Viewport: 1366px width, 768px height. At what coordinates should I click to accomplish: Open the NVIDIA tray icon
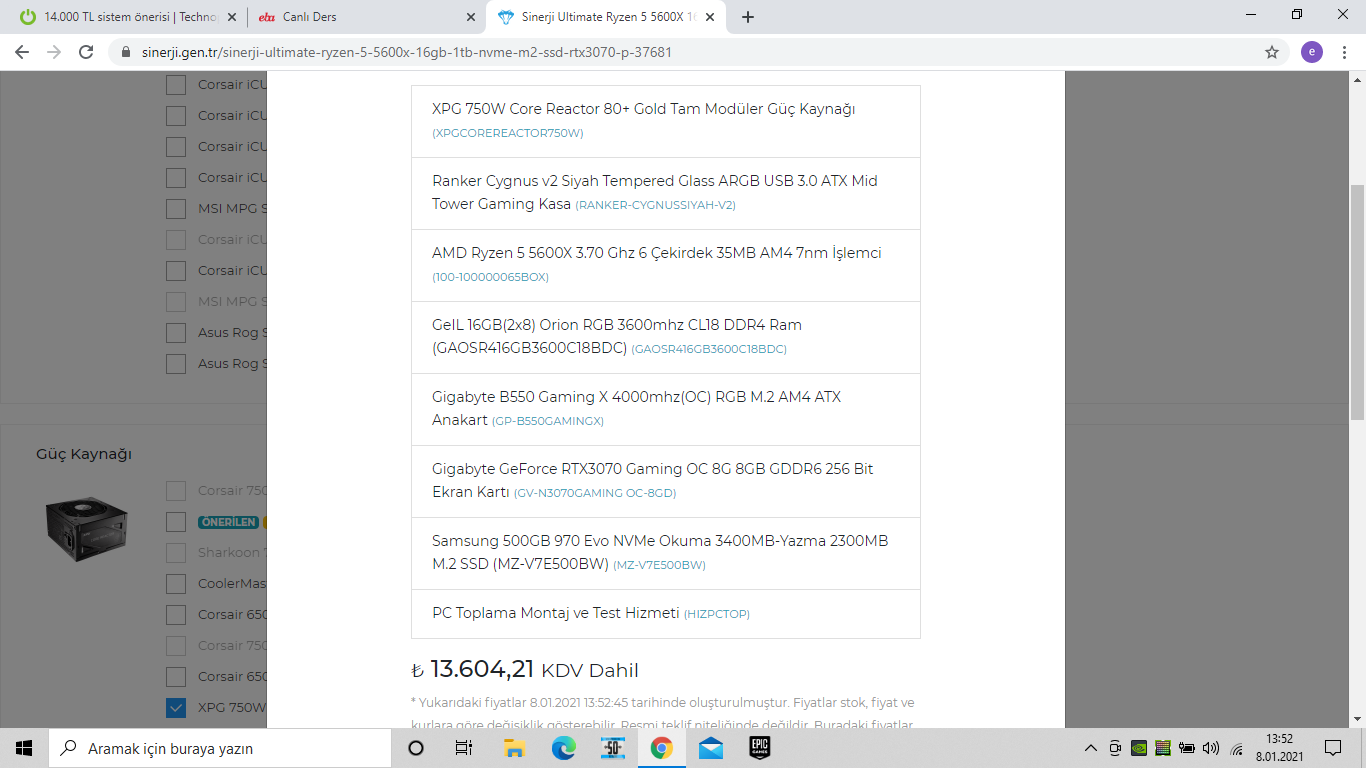pos(1139,748)
